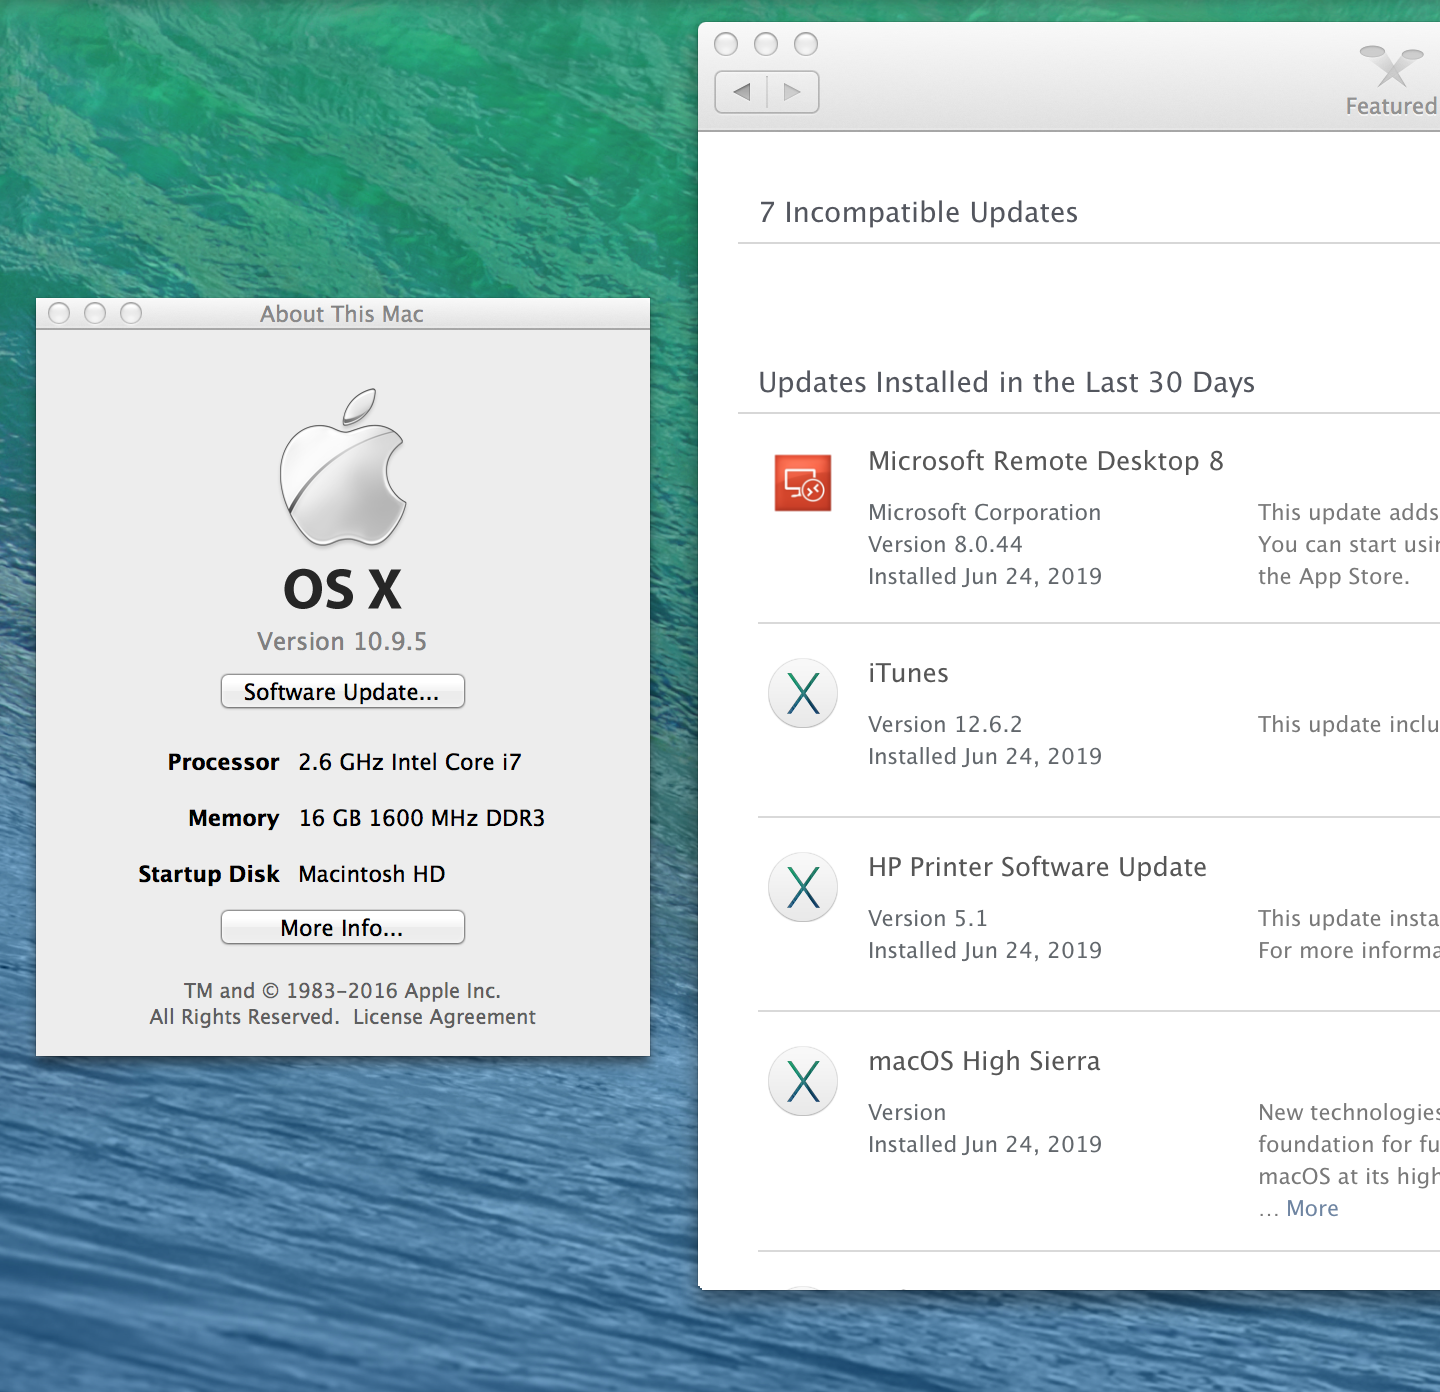Select the iTunes update title
This screenshot has width=1440, height=1392.
click(x=908, y=673)
